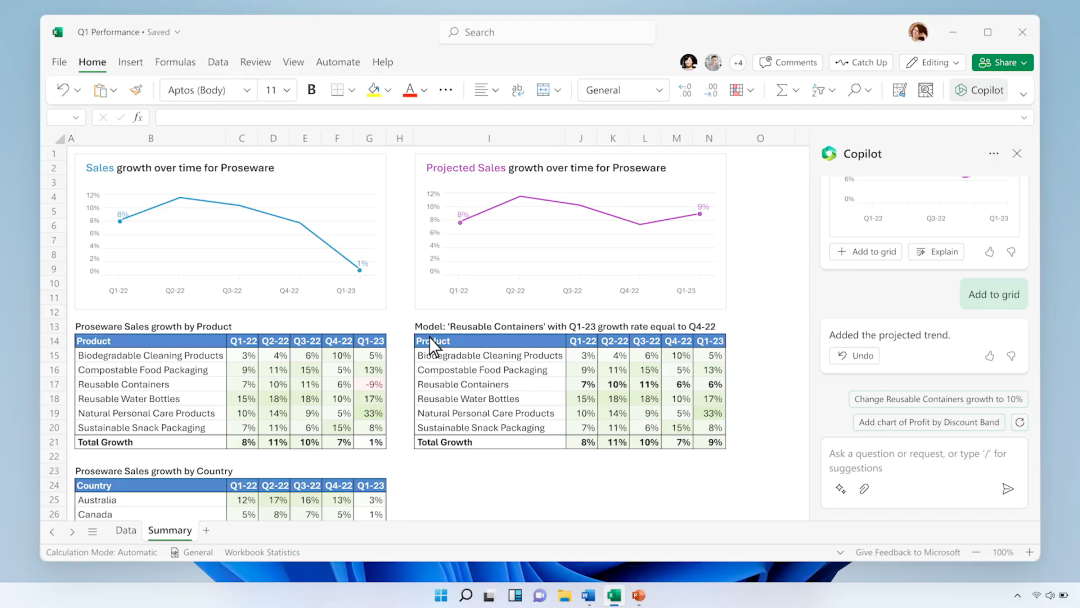Click the insert function fx icon
1080x608 pixels.
[x=138, y=118]
